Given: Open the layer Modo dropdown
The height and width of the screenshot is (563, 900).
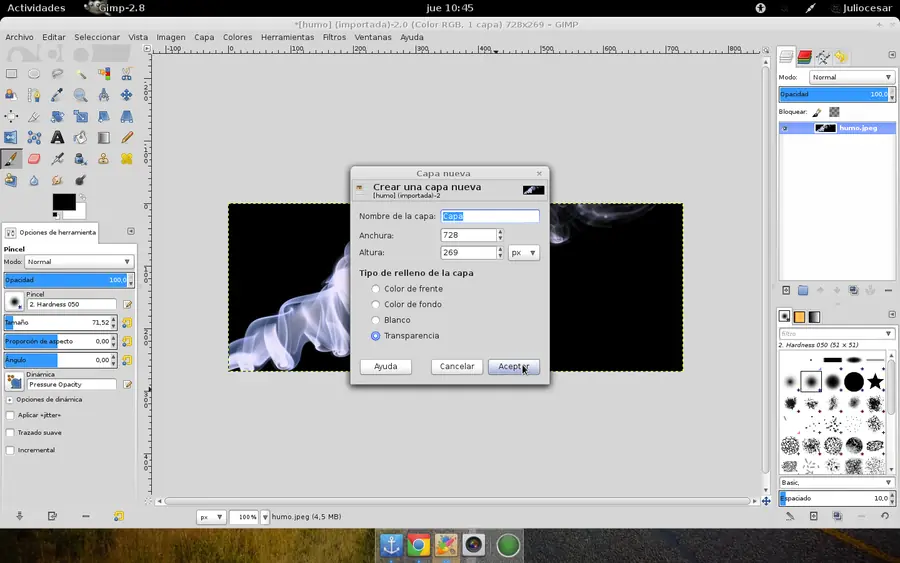Looking at the screenshot, I should point(851,77).
